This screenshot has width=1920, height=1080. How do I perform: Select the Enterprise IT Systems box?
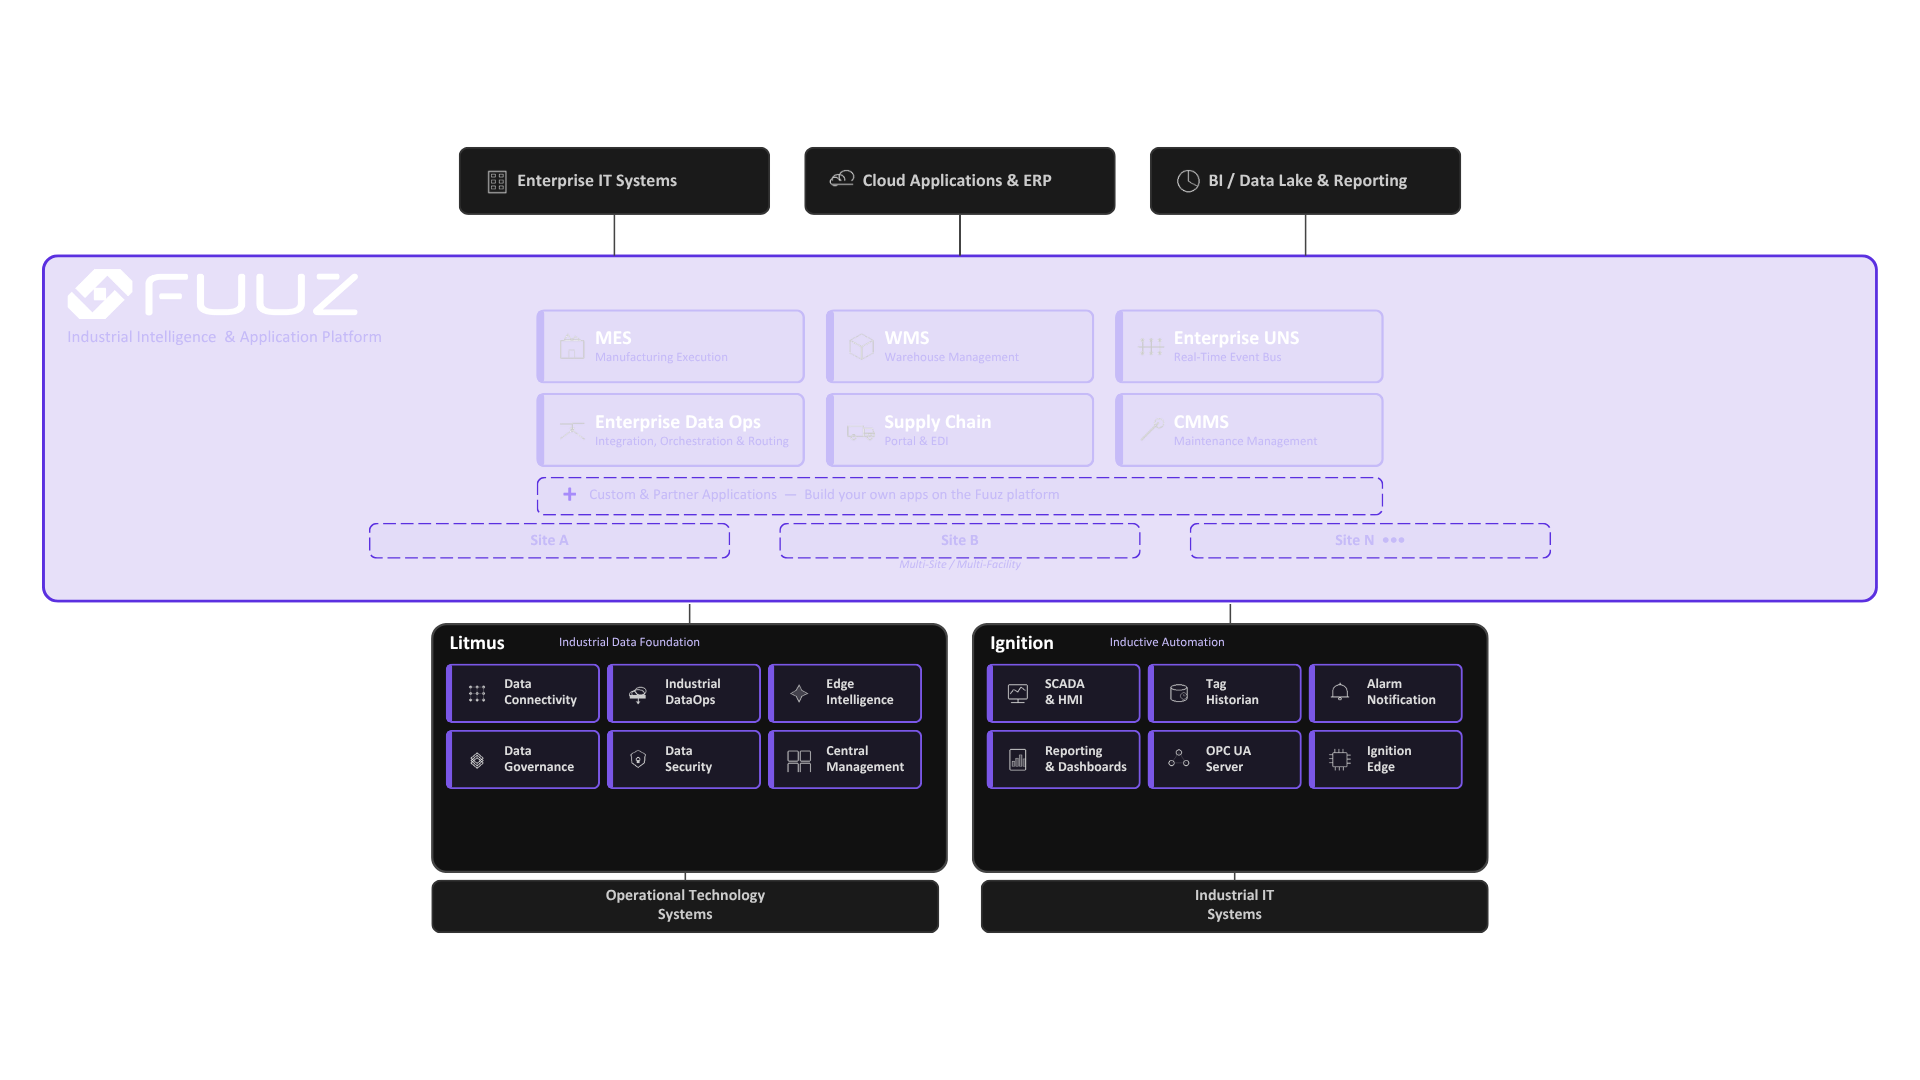(x=614, y=181)
